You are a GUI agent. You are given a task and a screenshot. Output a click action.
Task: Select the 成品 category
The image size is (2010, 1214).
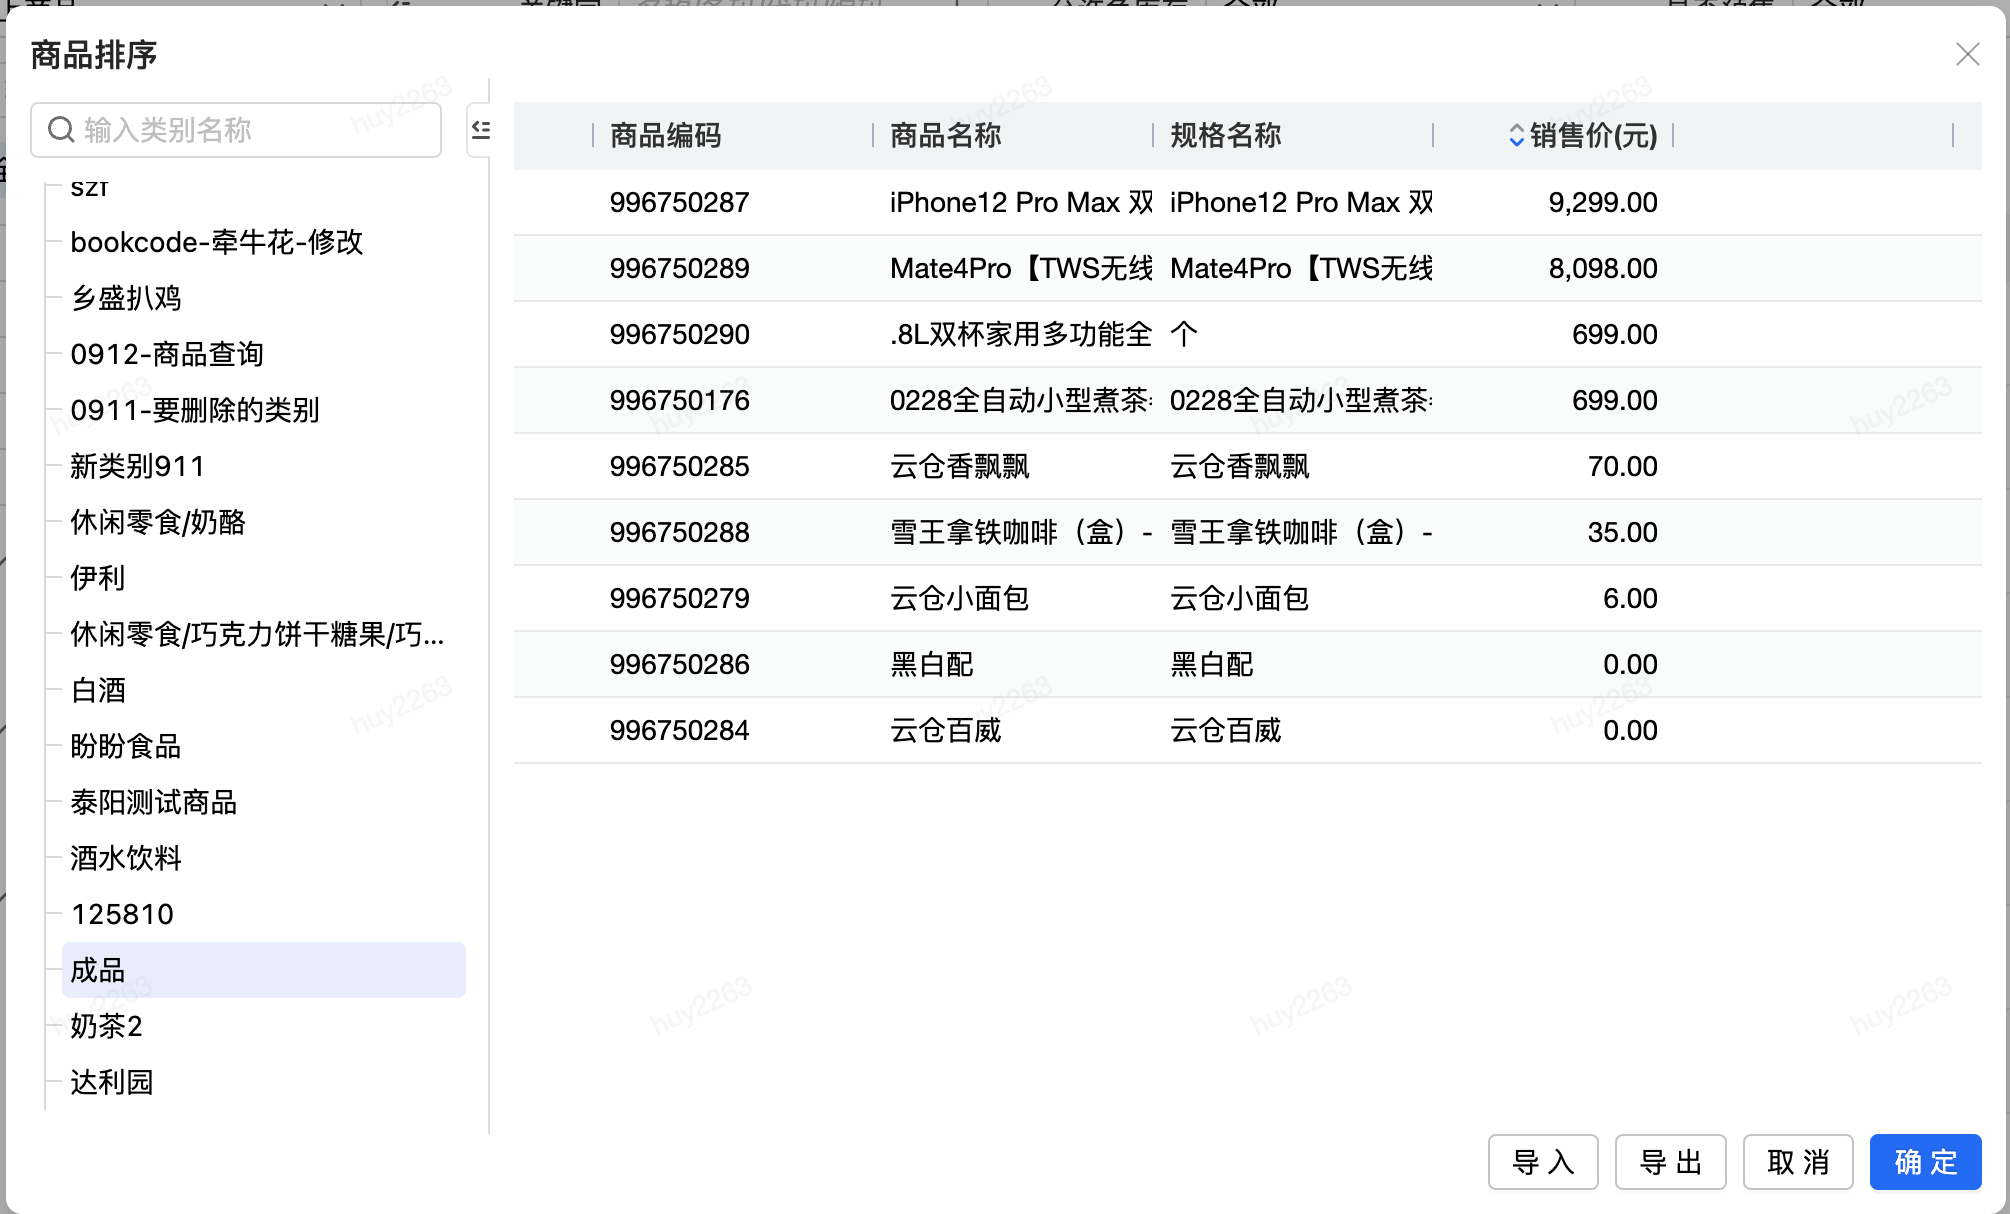(98, 970)
